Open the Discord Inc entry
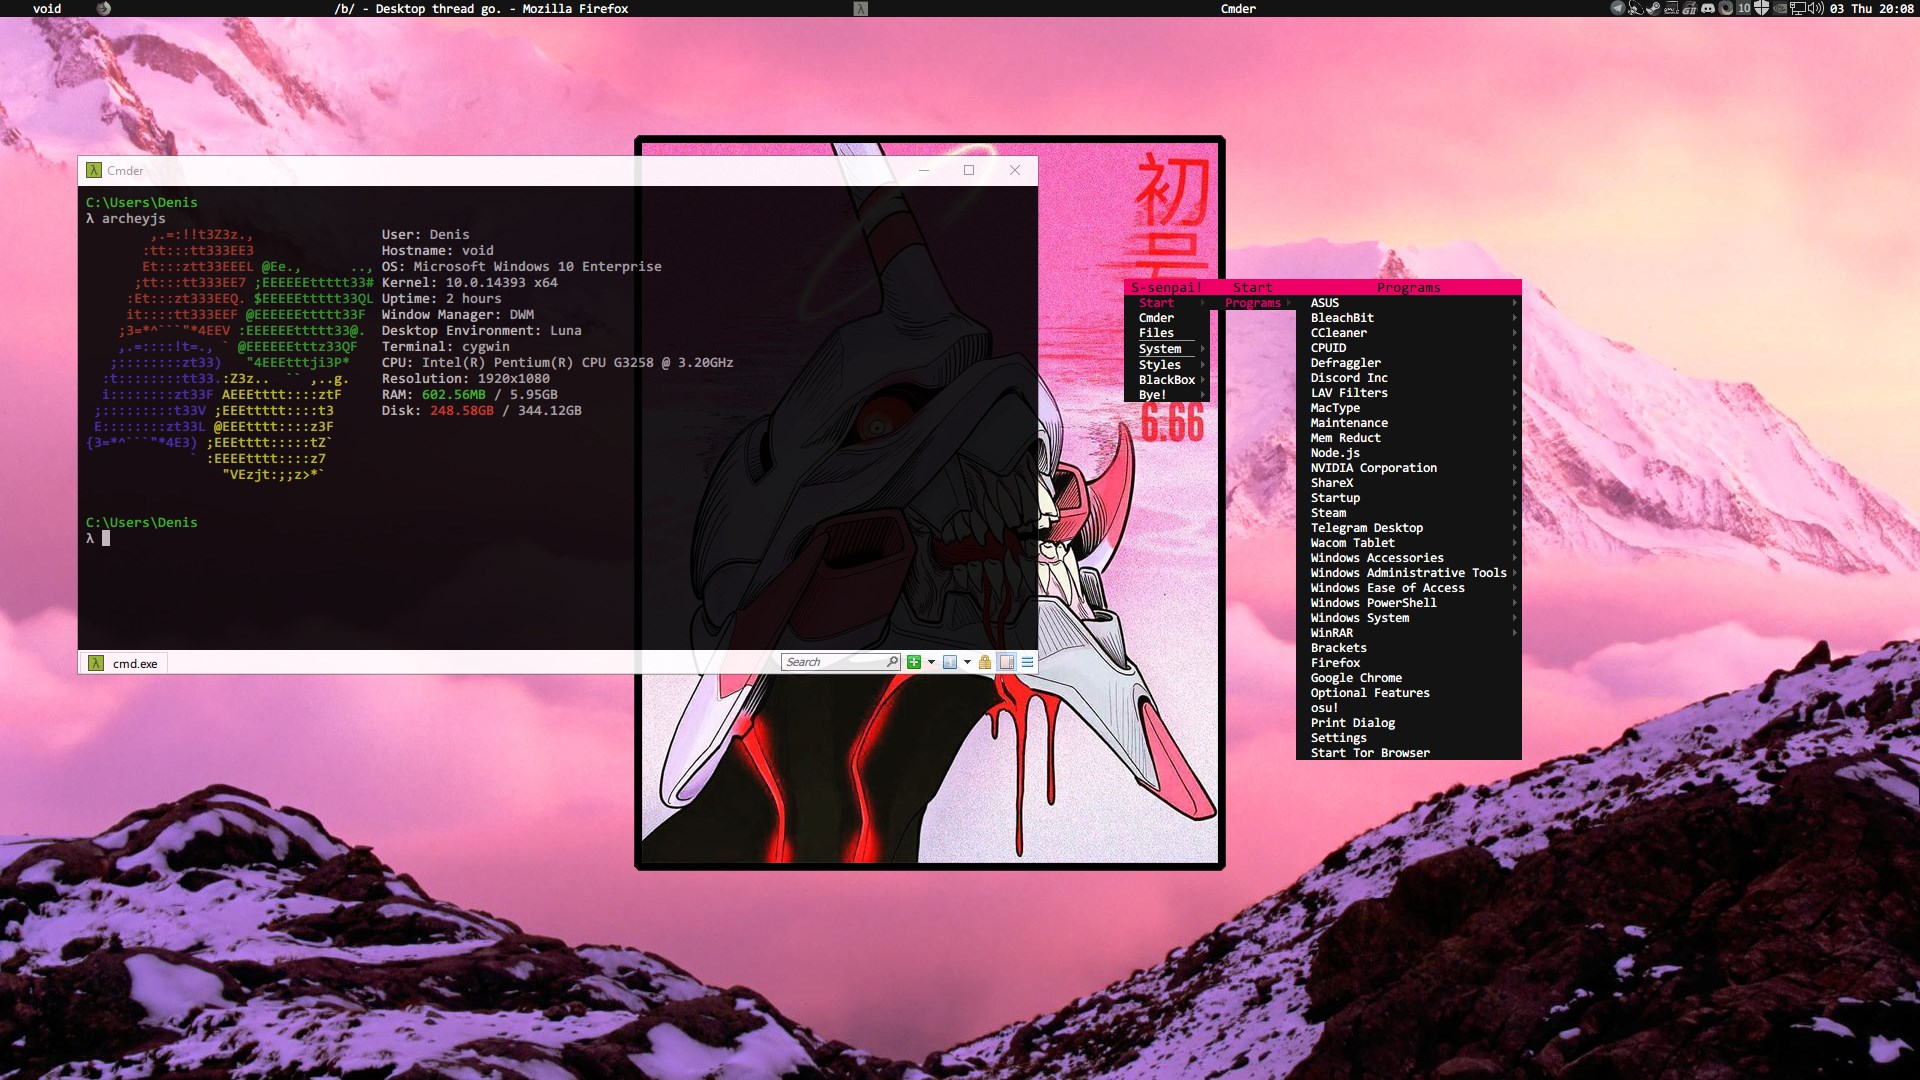 (1409, 378)
